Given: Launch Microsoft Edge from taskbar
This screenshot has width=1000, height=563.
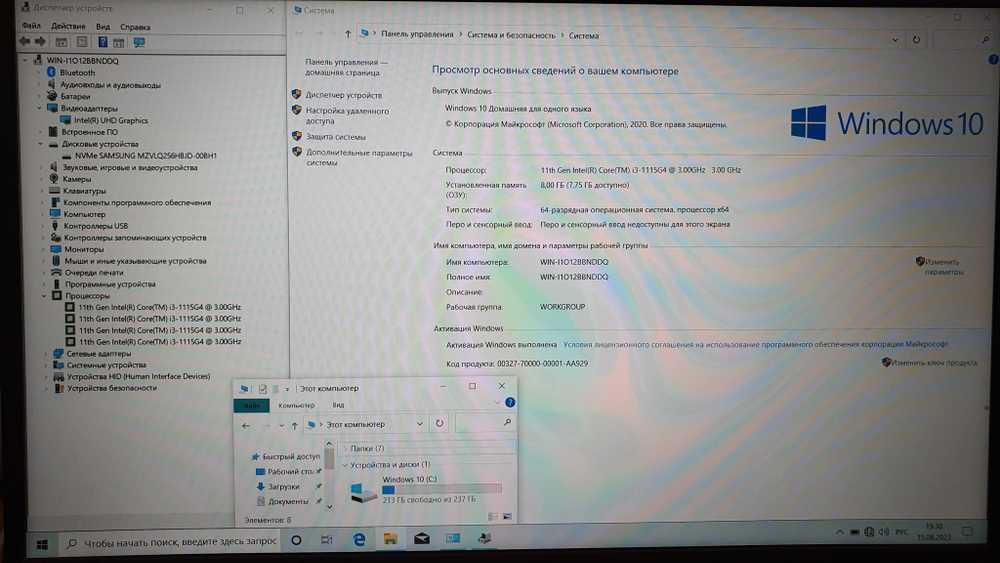Looking at the screenshot, I should tap(359, 539).
